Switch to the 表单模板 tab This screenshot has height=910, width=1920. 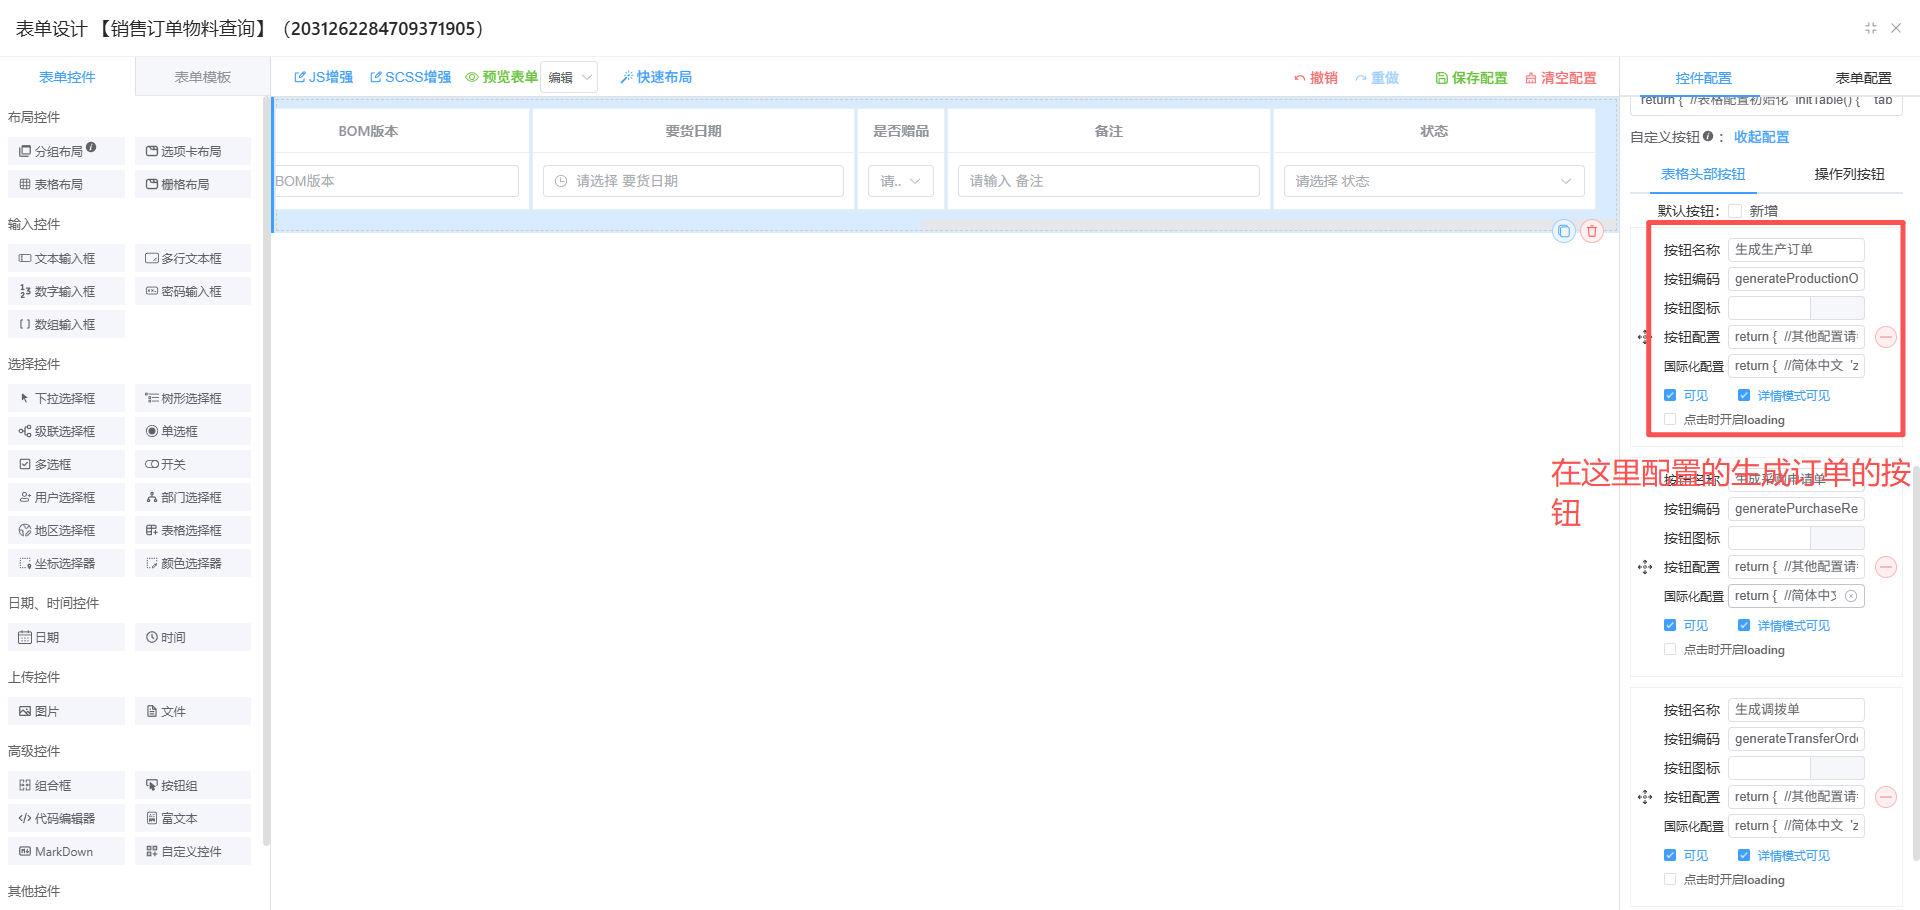coord(202,77)
